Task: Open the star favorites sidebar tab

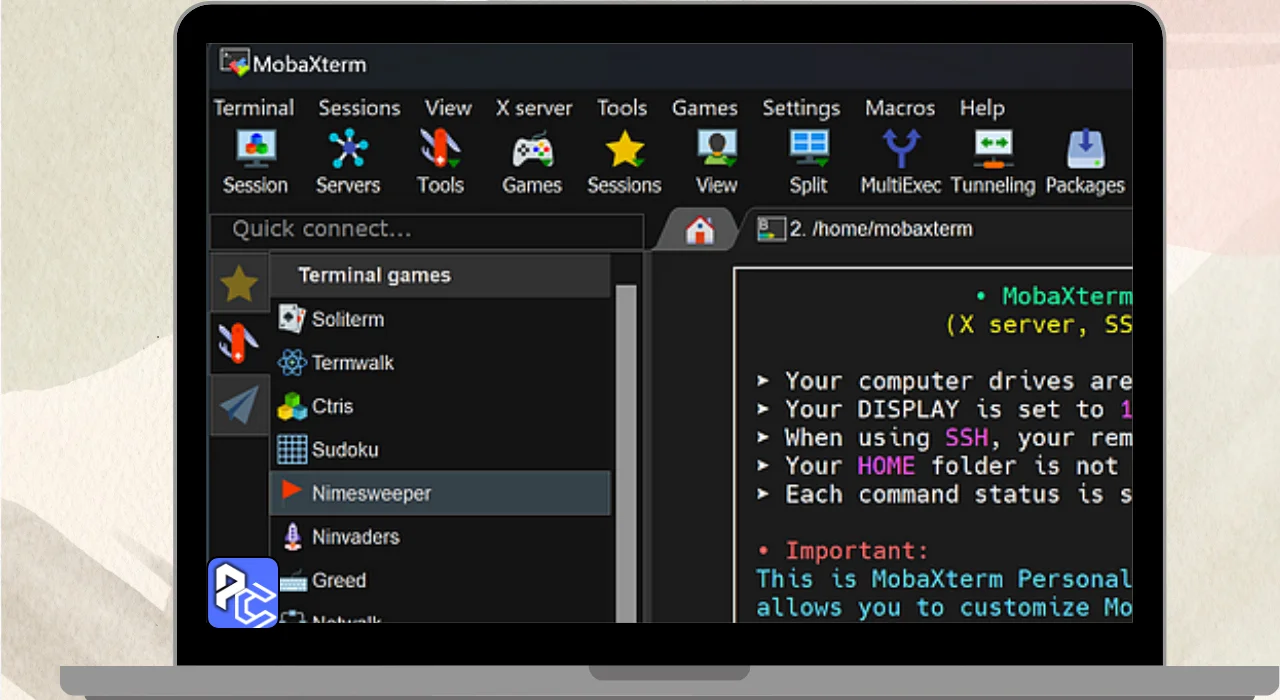Action: [239, 284]
